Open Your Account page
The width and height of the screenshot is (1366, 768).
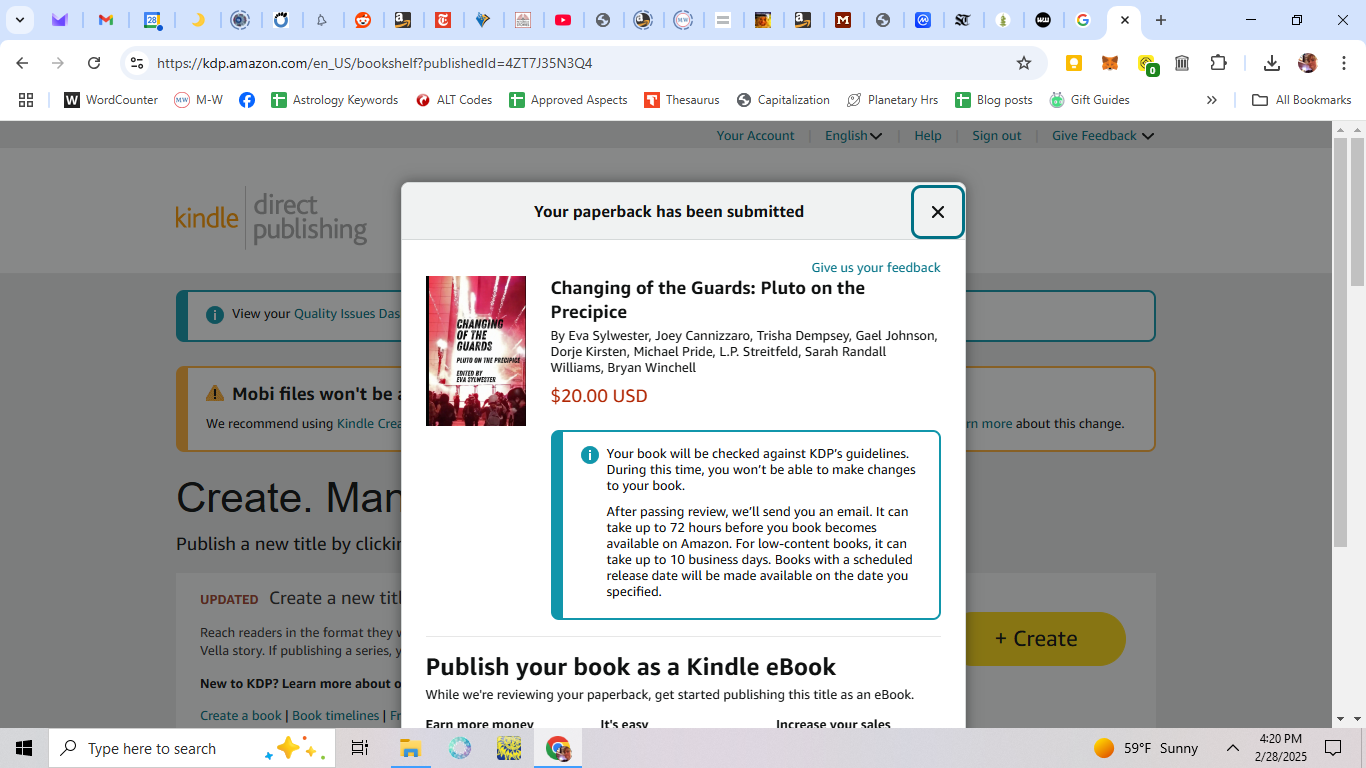pyautogui.click(x=755, y=136)
